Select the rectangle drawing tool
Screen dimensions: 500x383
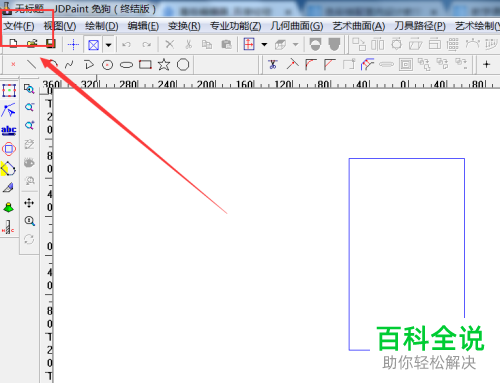(x=145, y=65)
